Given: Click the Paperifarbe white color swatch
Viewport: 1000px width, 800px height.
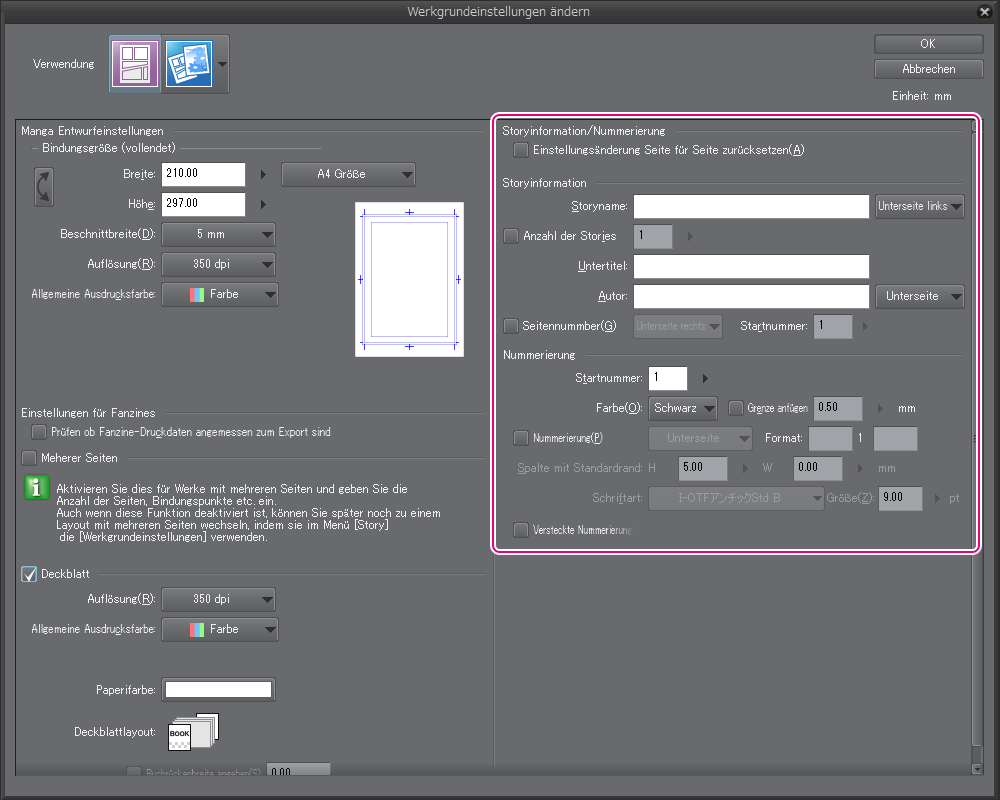Looking at the screenshot, I should [x=219, y=690].
